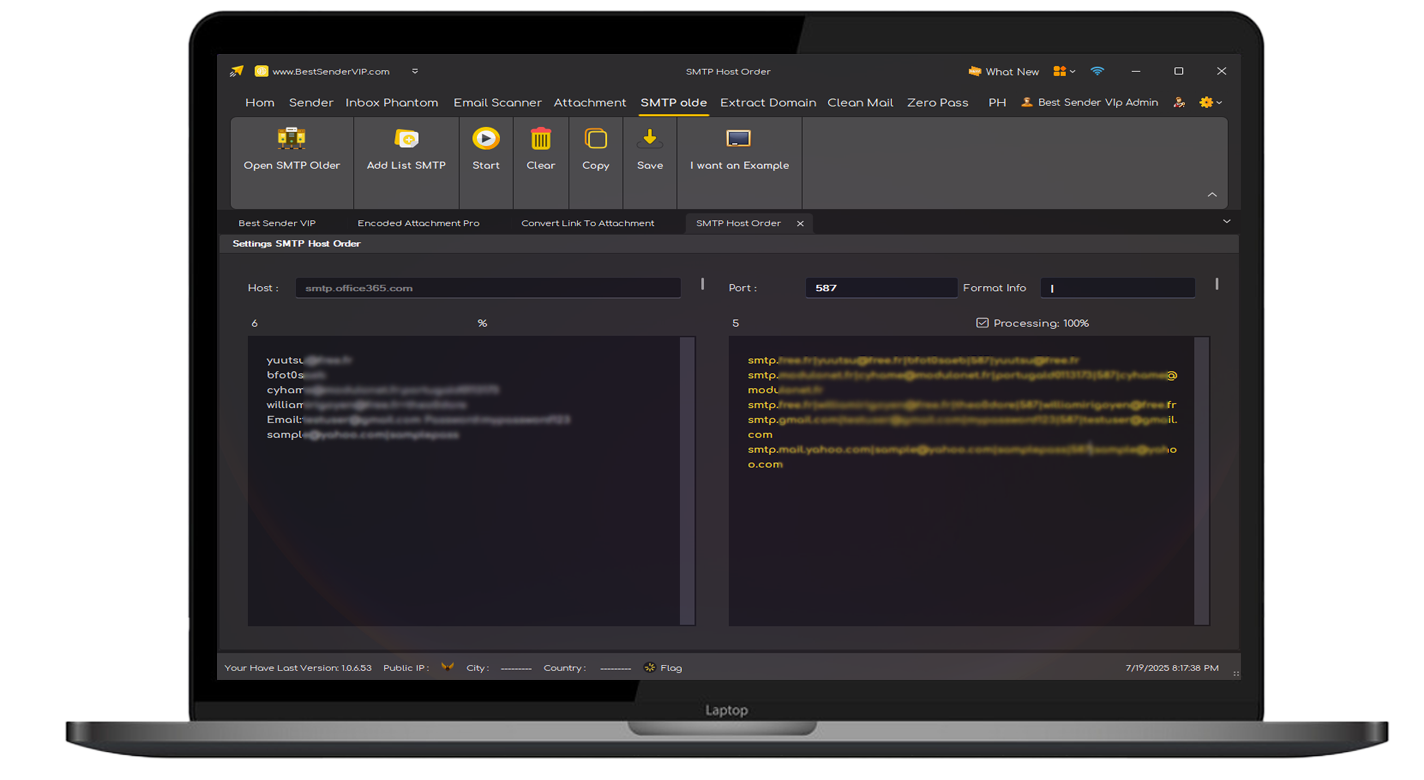The image size is (1424, 780).
Task: Click the City label in the status bar
Action: click(478, 668)
